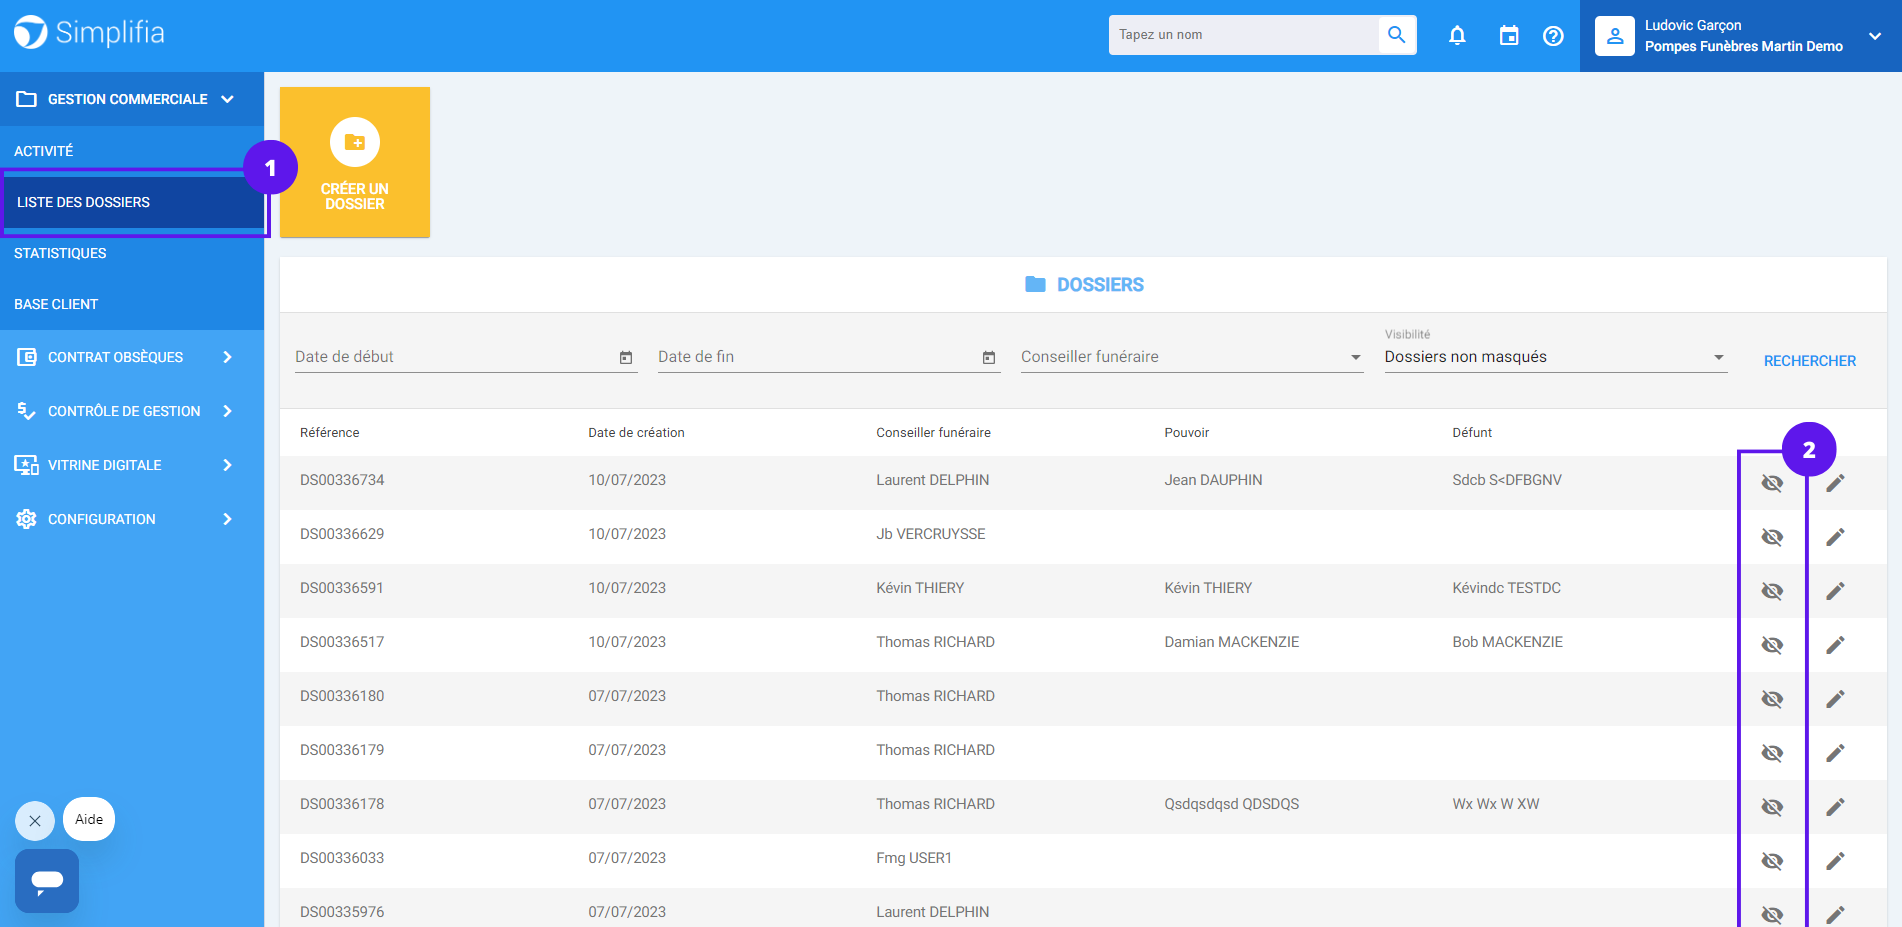Expand the user account menu arrow
Image resolution: width=1902 pixels, height=927 pixels.
click(1875, 36)
